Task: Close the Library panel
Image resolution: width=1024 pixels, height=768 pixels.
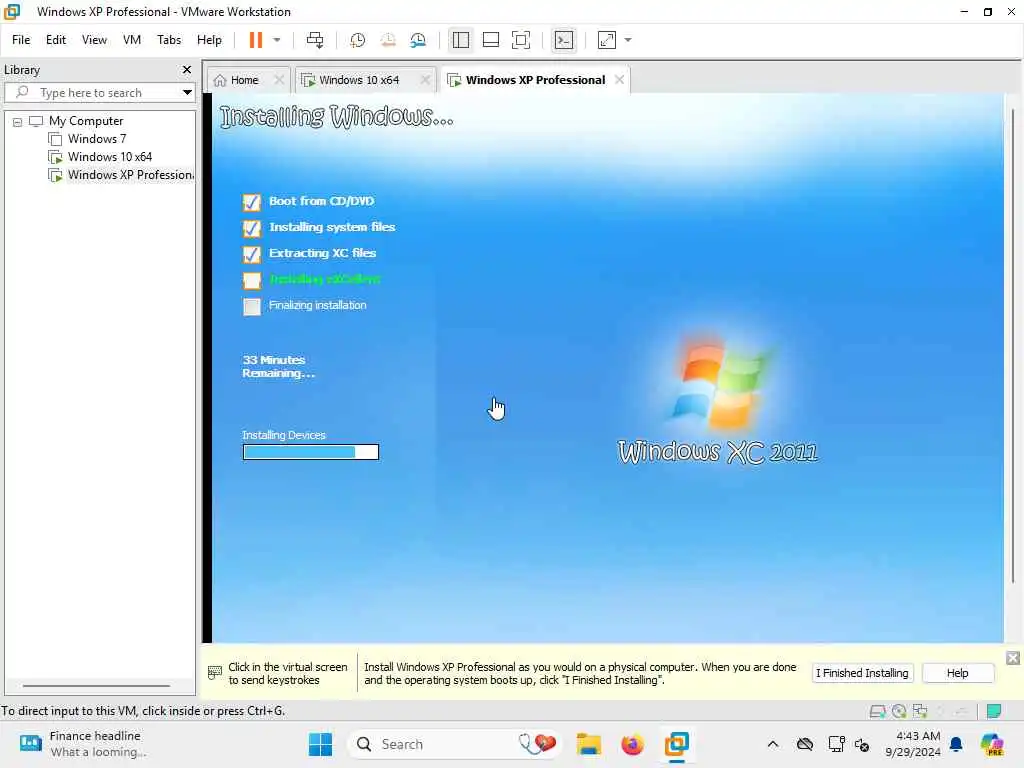Action: pos(187,69)
